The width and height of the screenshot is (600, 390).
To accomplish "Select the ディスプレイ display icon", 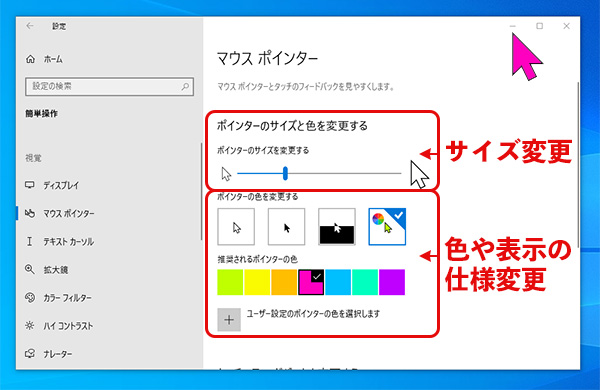I will [30, 185].
